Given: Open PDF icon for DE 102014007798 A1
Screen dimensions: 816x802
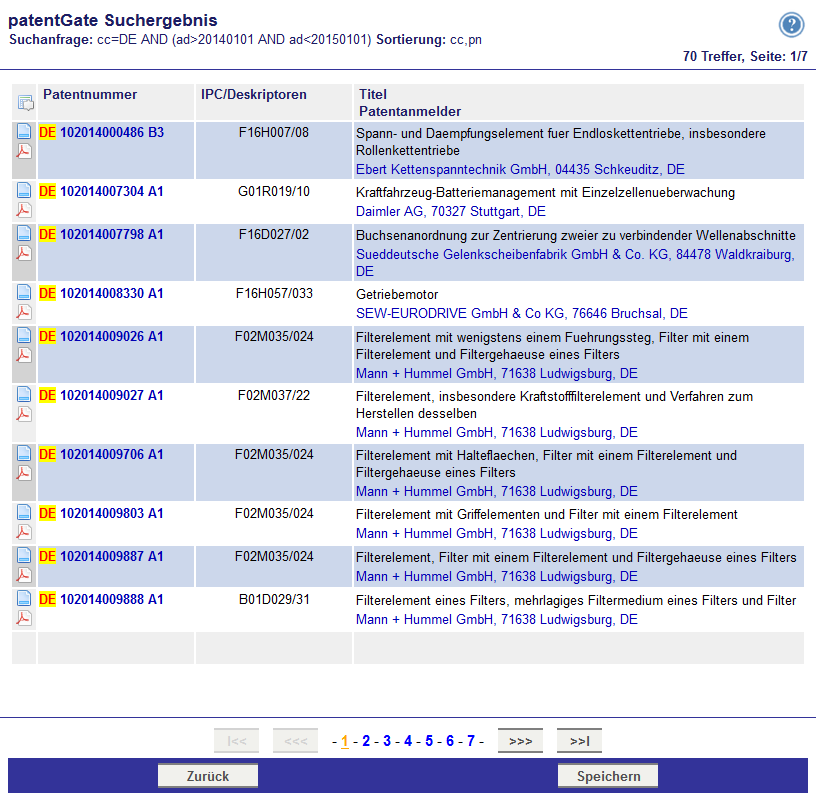Looking at the screenshot, I should 24,253.
